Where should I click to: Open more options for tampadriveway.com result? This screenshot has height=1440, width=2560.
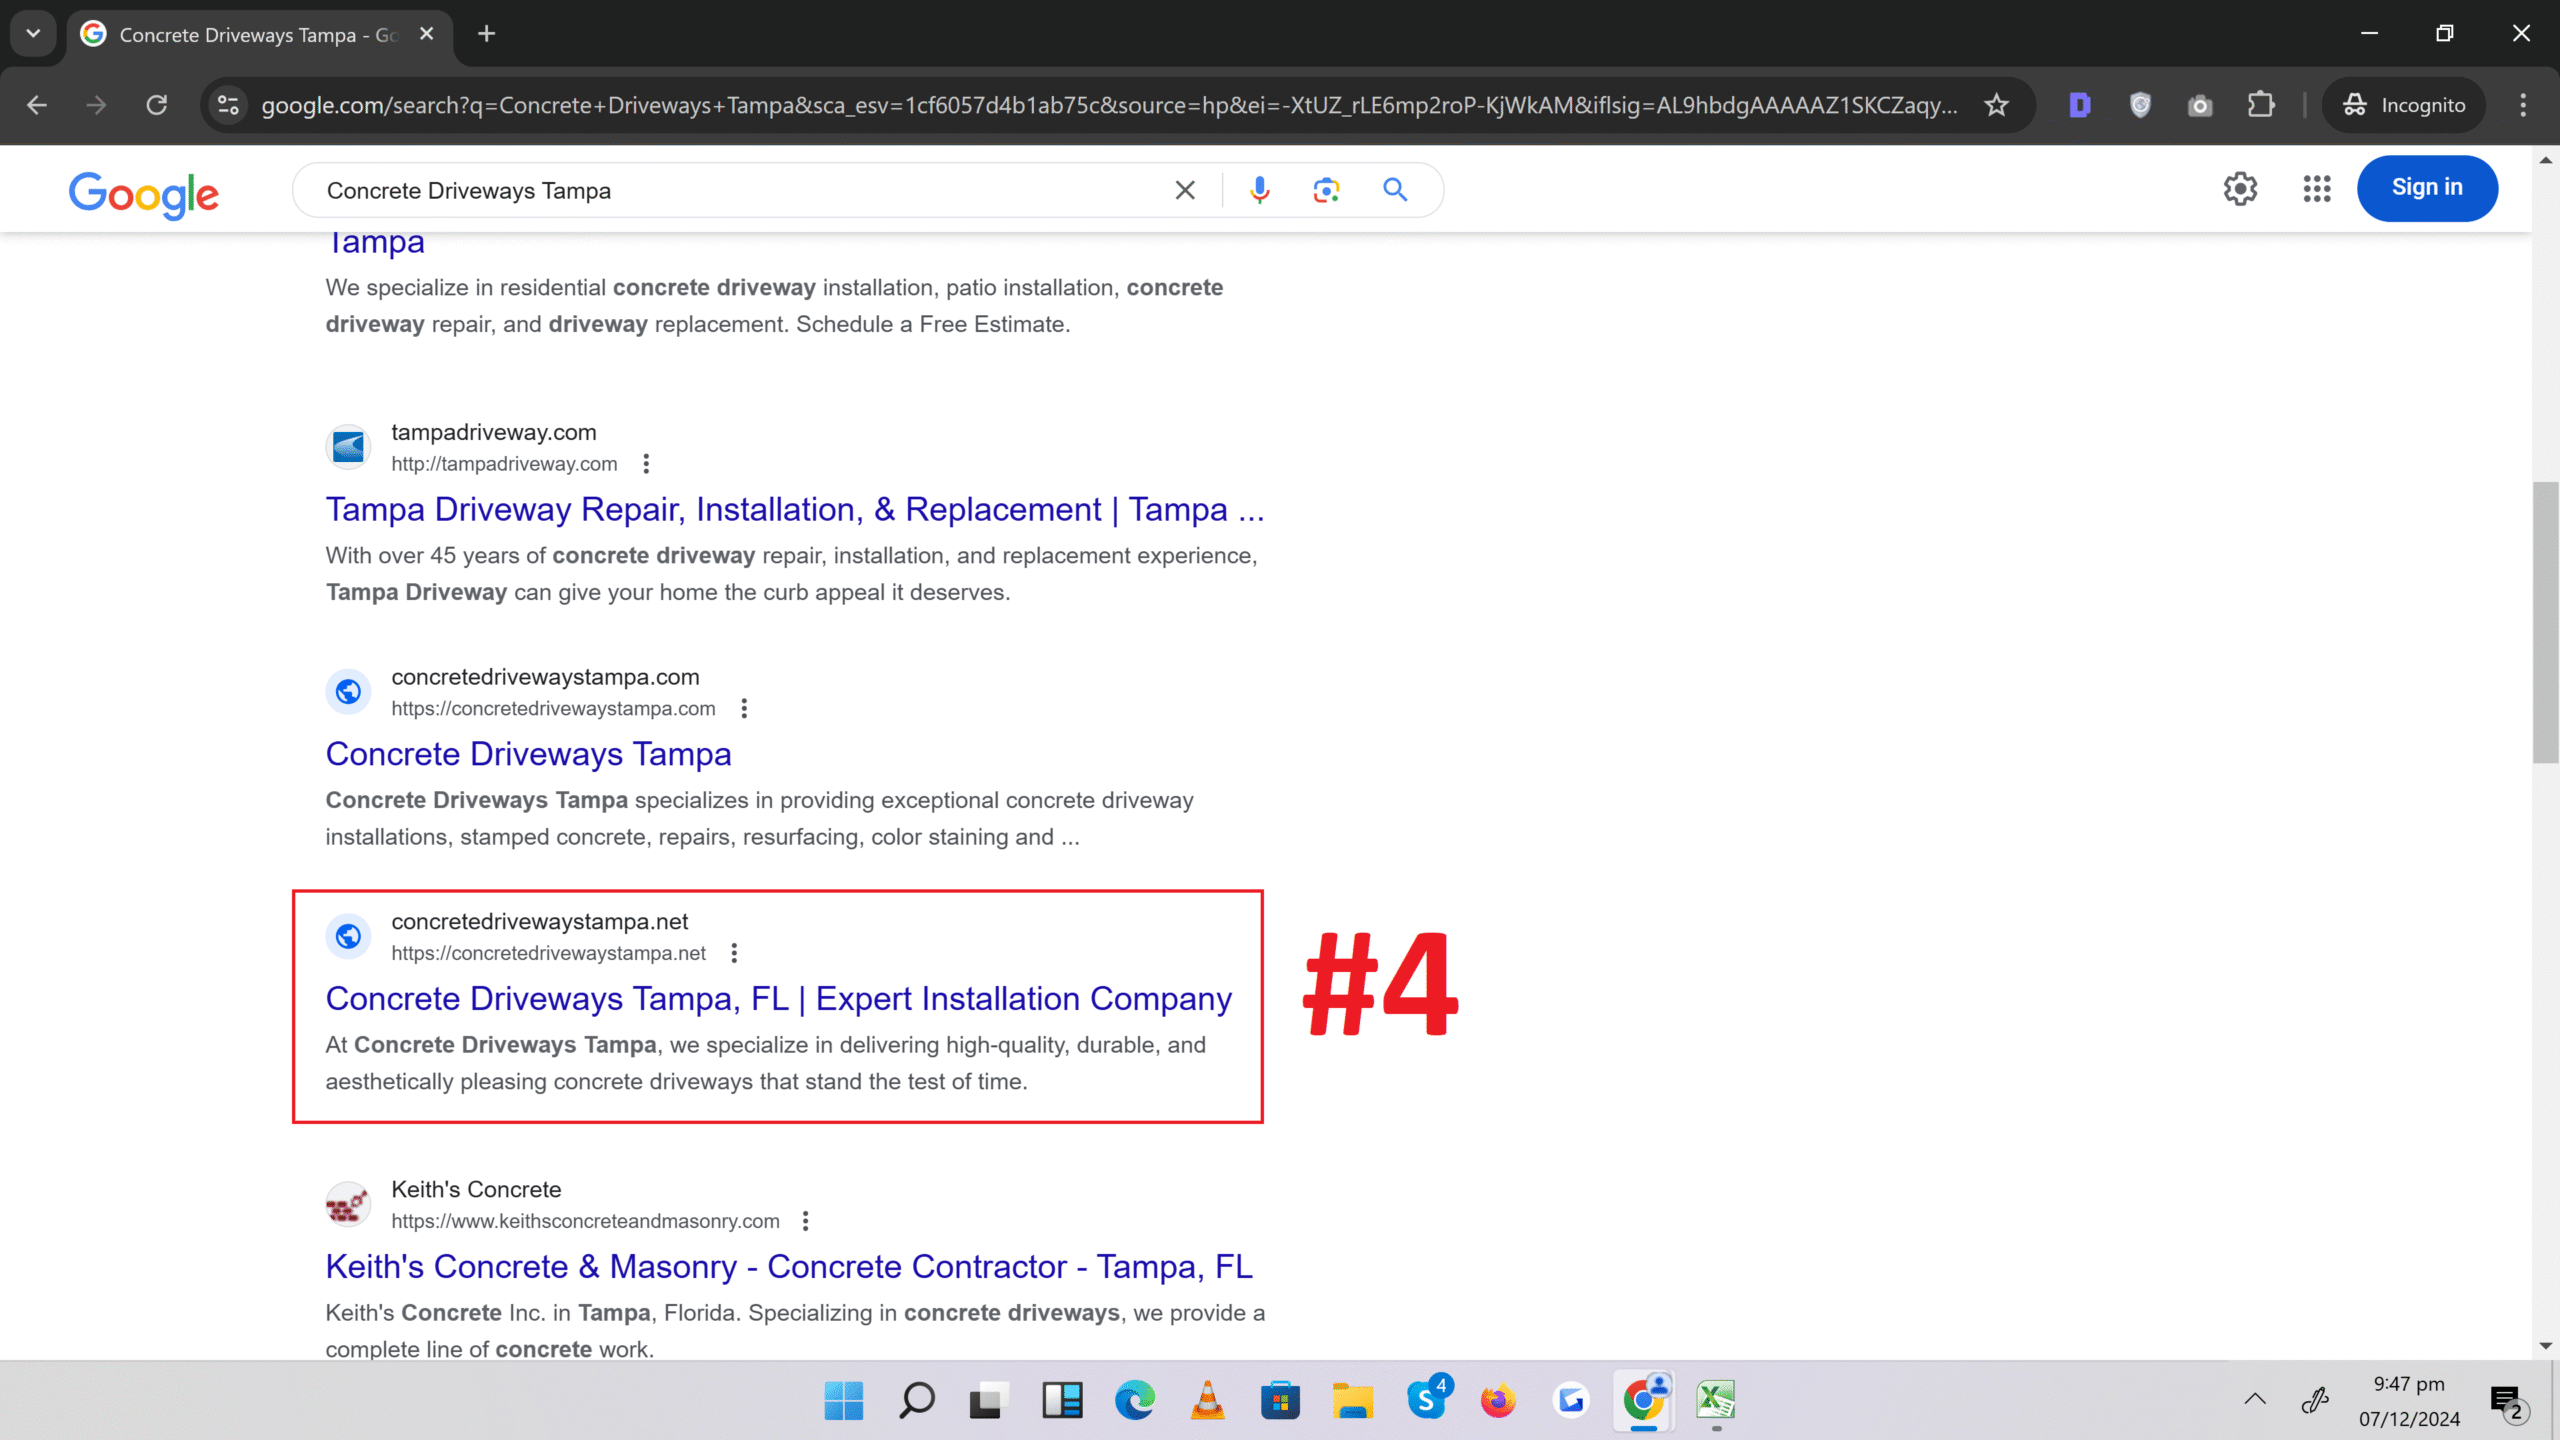point(646,464)
